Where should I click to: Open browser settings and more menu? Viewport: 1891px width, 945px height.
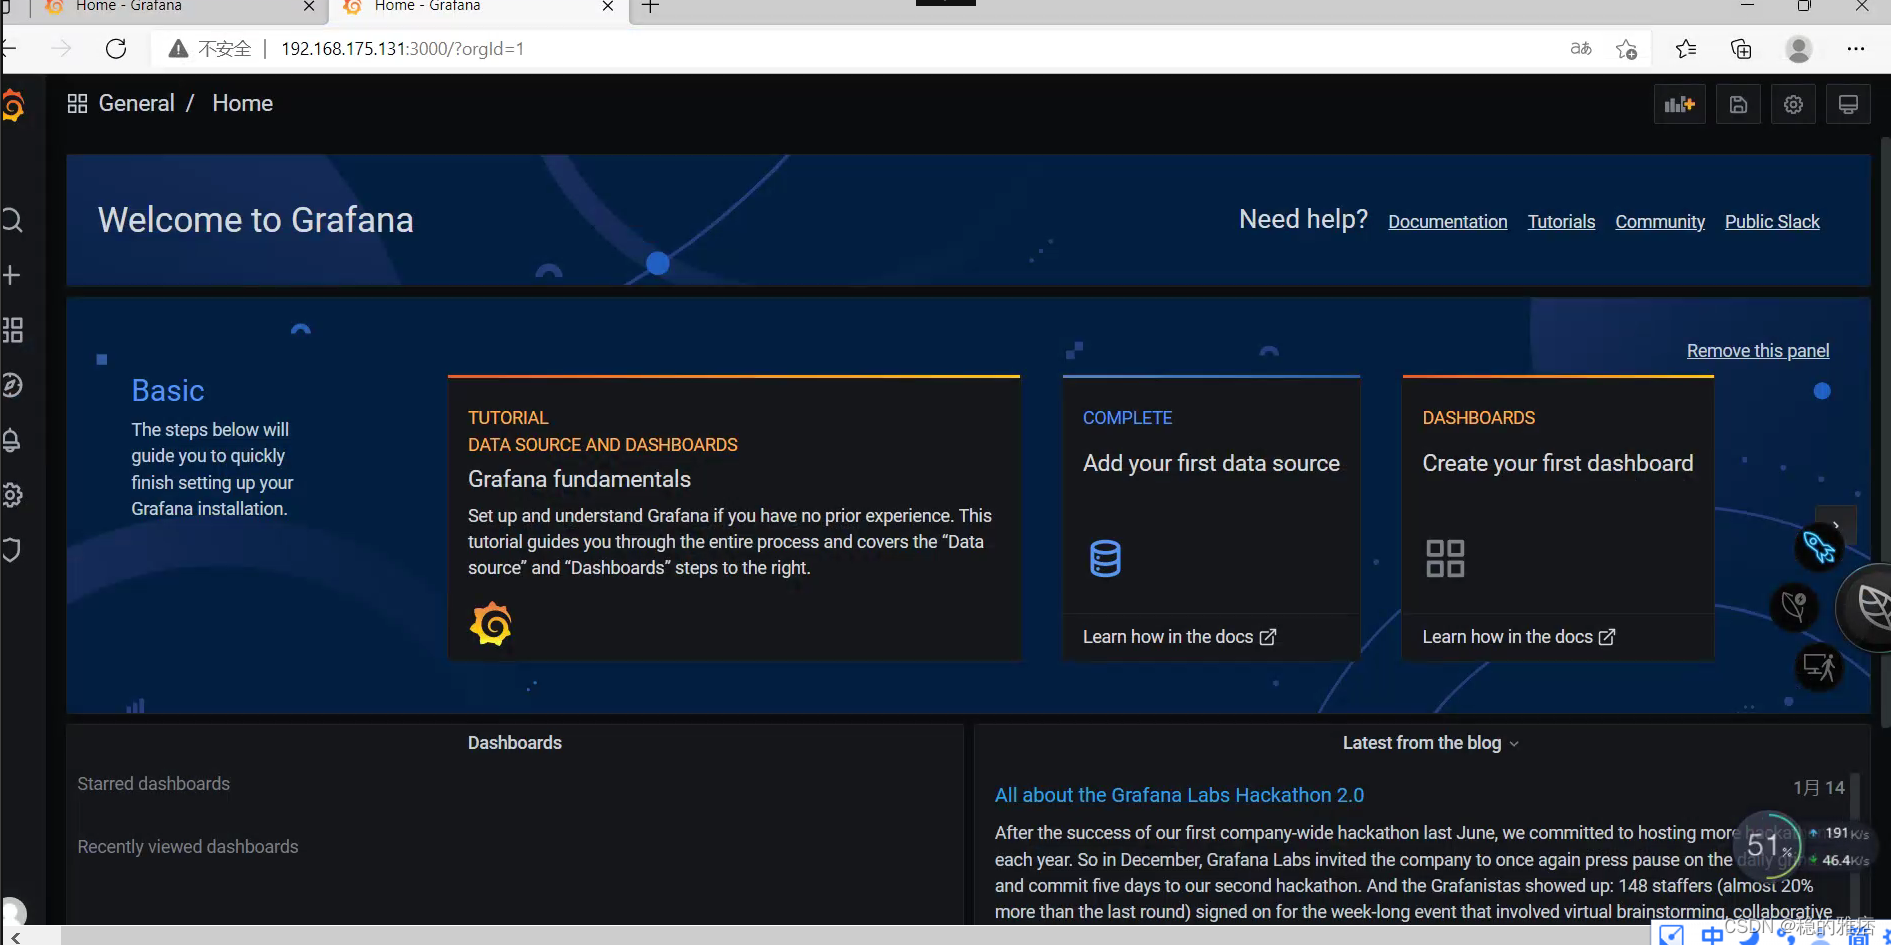[x=1856, y=49]
